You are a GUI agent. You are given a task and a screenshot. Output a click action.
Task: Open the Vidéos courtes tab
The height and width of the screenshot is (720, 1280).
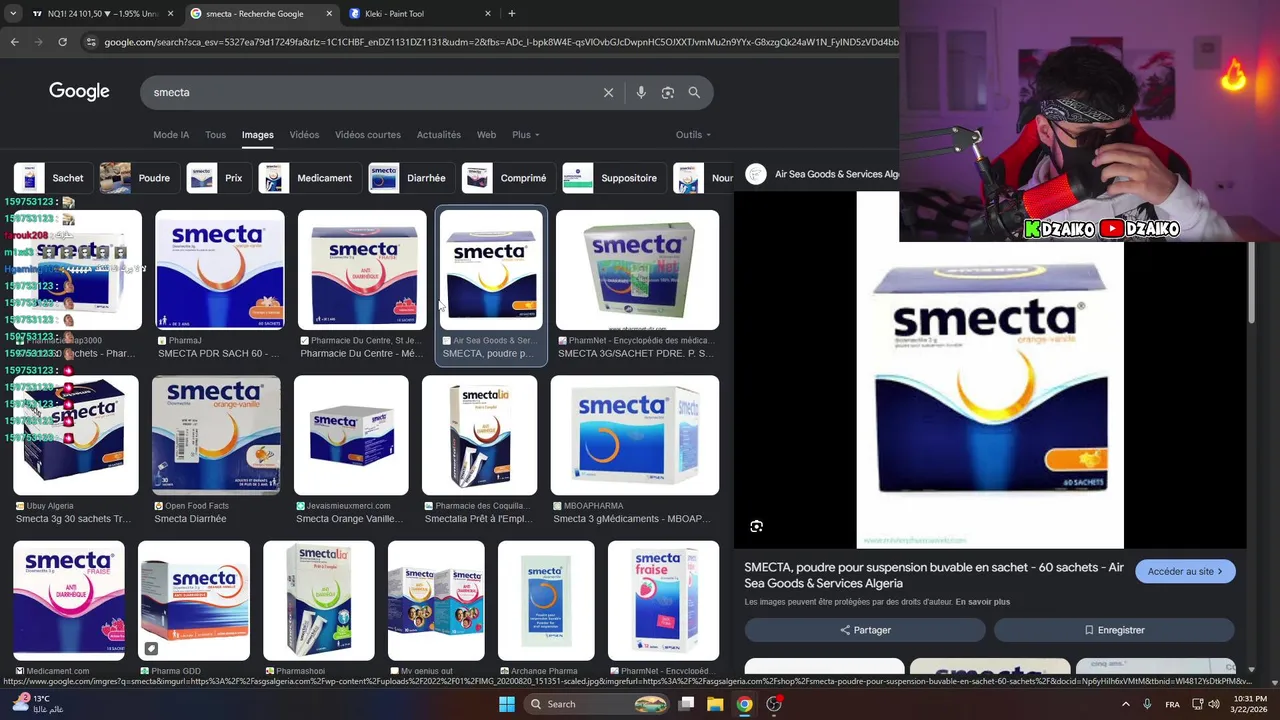pyautogui.click(x=368, y=135)
